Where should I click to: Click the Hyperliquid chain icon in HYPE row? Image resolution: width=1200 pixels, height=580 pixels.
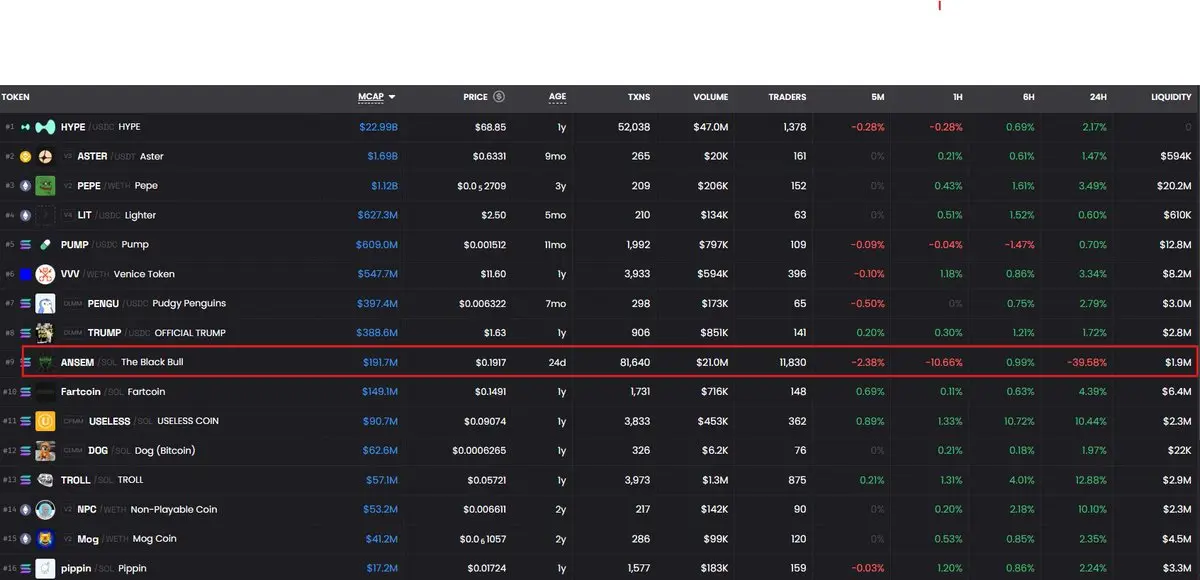click(x=26, y=127)
